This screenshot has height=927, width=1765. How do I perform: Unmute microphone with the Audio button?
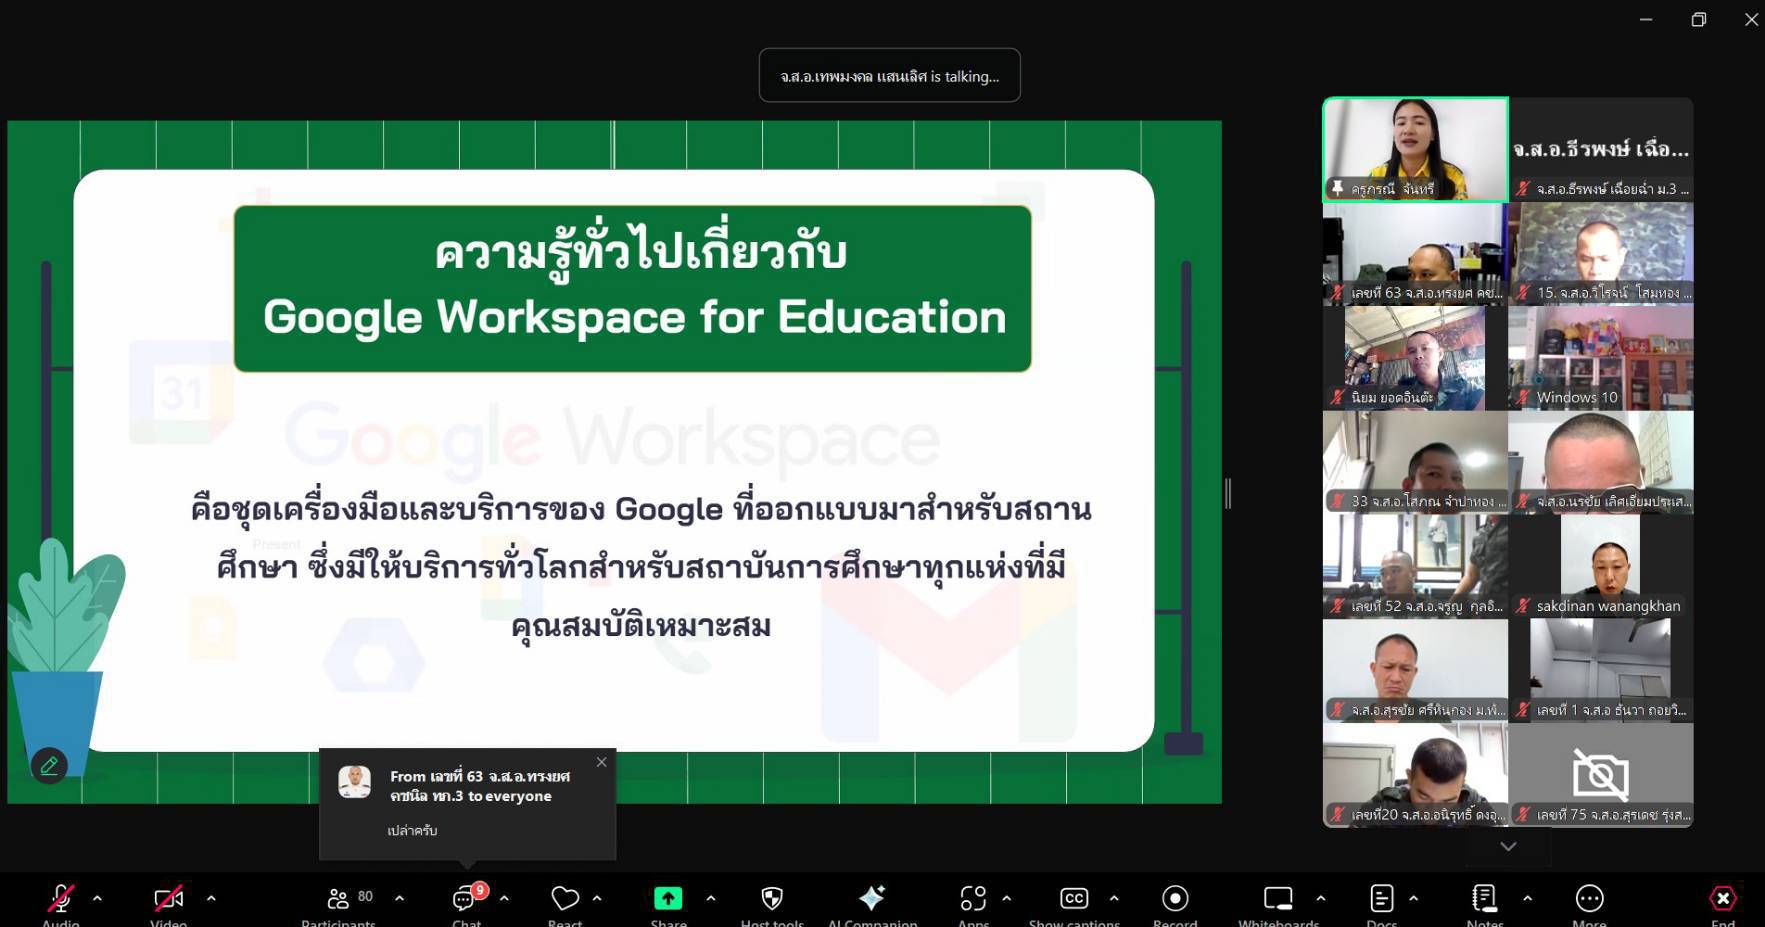61,898
